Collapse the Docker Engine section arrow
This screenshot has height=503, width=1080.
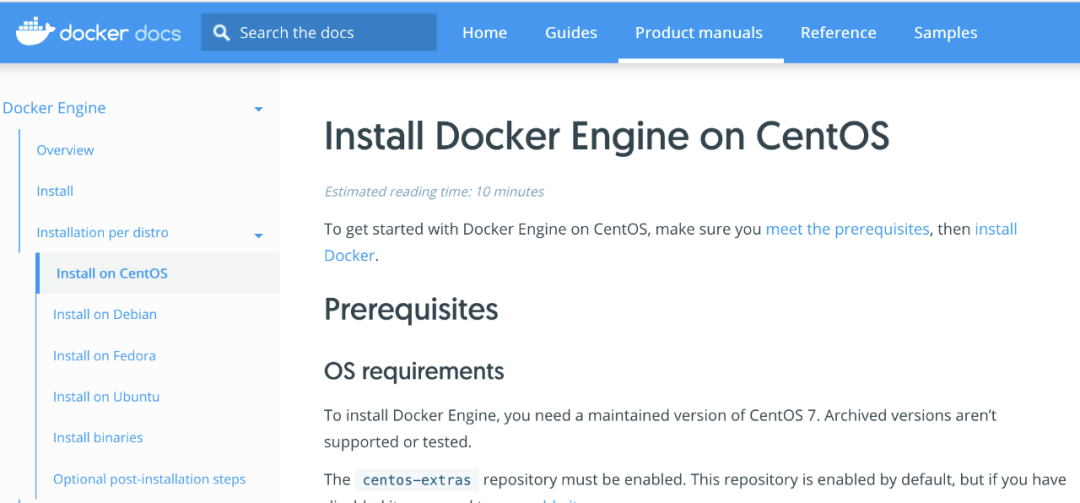[x=258, y=109]
